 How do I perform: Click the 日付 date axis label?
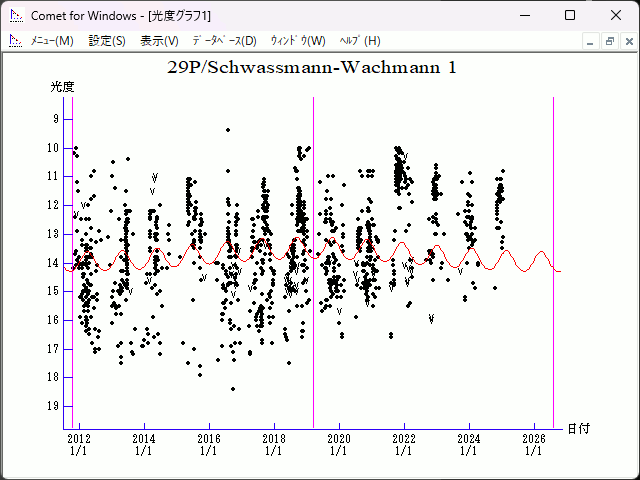[578, 428]
